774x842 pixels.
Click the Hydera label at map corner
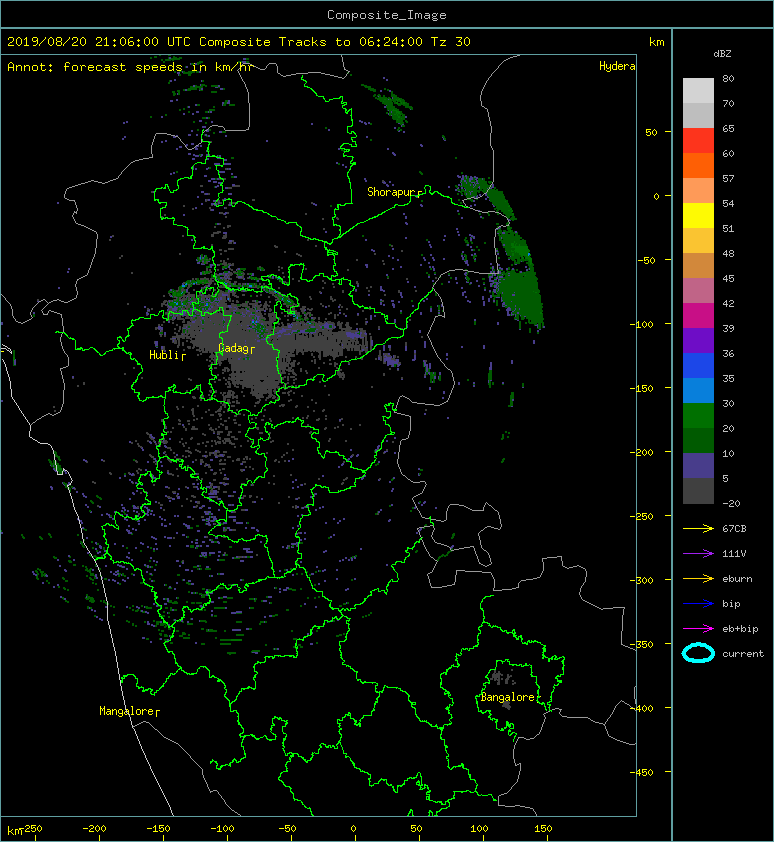(x=617, y=66)
